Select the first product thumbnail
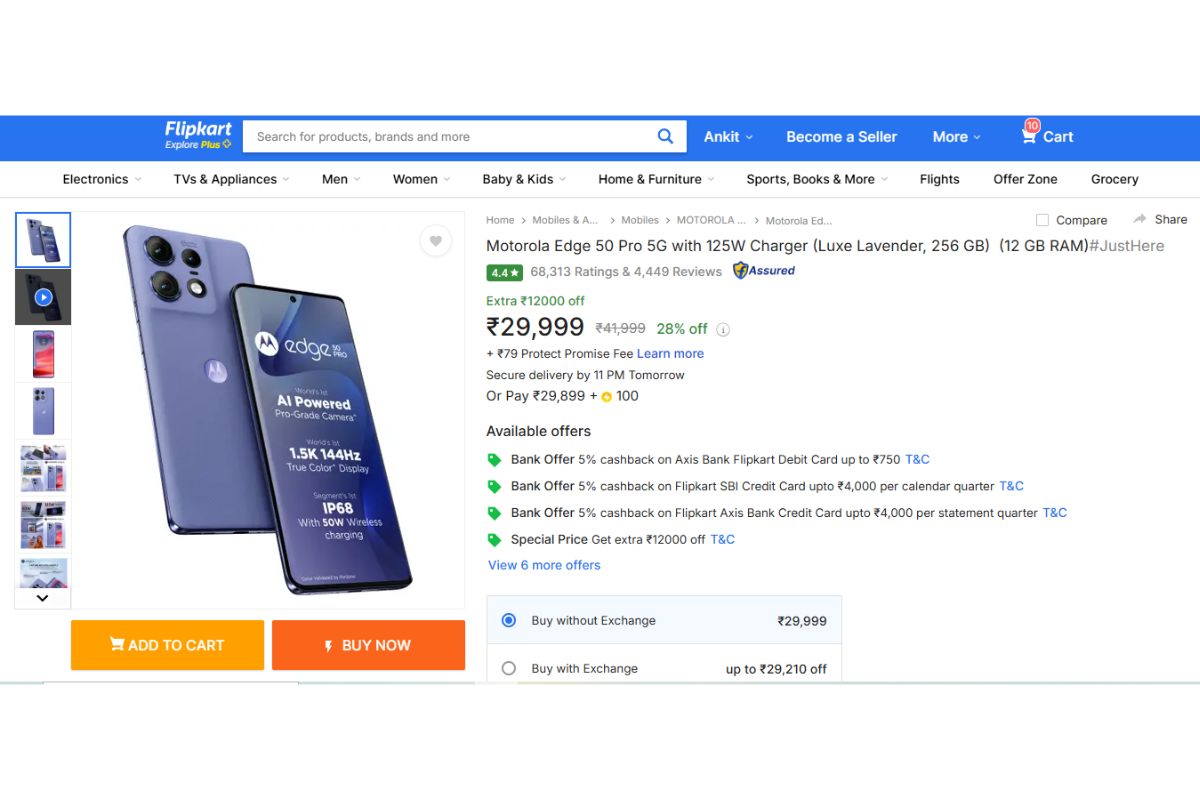 click(42, 239)
